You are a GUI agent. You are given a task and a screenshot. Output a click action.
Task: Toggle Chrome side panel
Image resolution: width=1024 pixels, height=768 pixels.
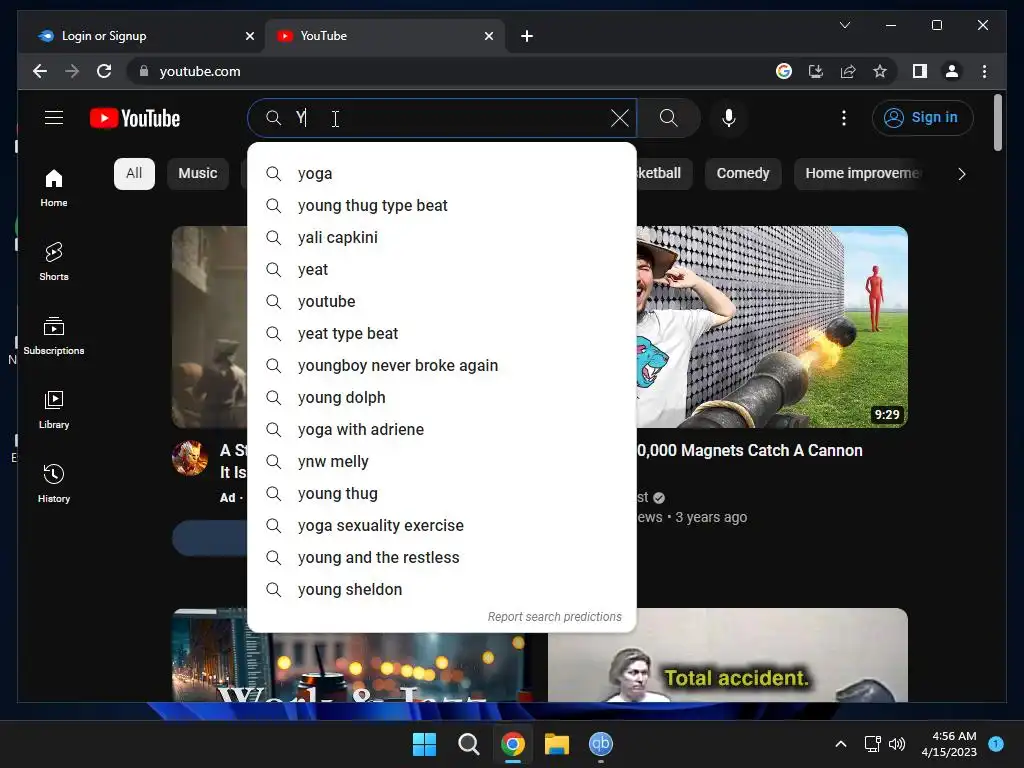pyautogui.click(x=920, y=71)
